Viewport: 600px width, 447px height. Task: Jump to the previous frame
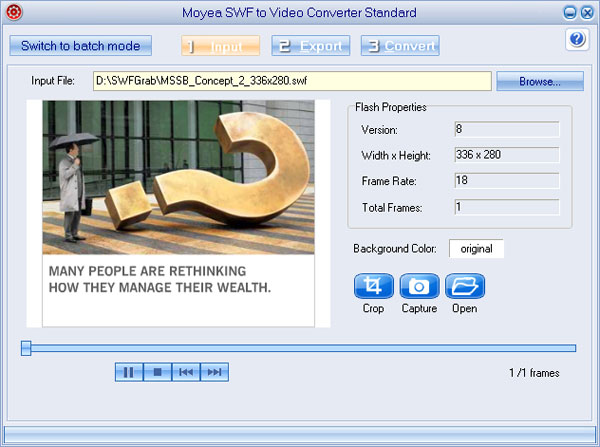pos(186,372)
